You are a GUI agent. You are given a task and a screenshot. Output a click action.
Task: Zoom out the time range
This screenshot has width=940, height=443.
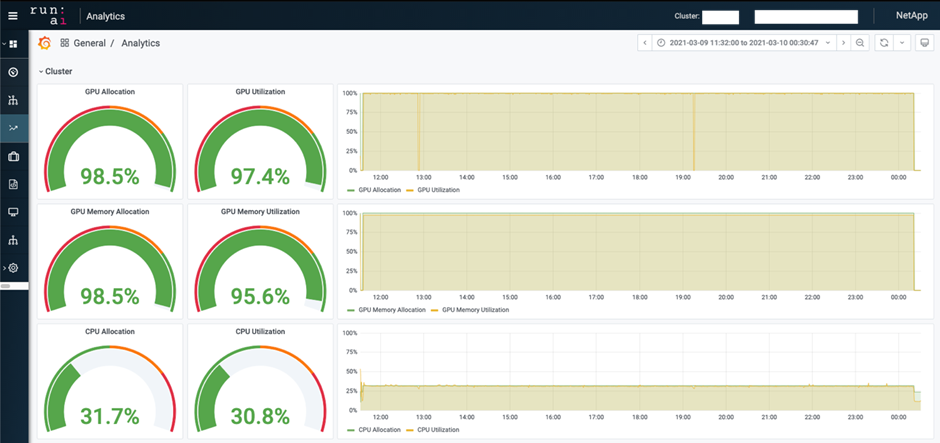tap(860, 43)
